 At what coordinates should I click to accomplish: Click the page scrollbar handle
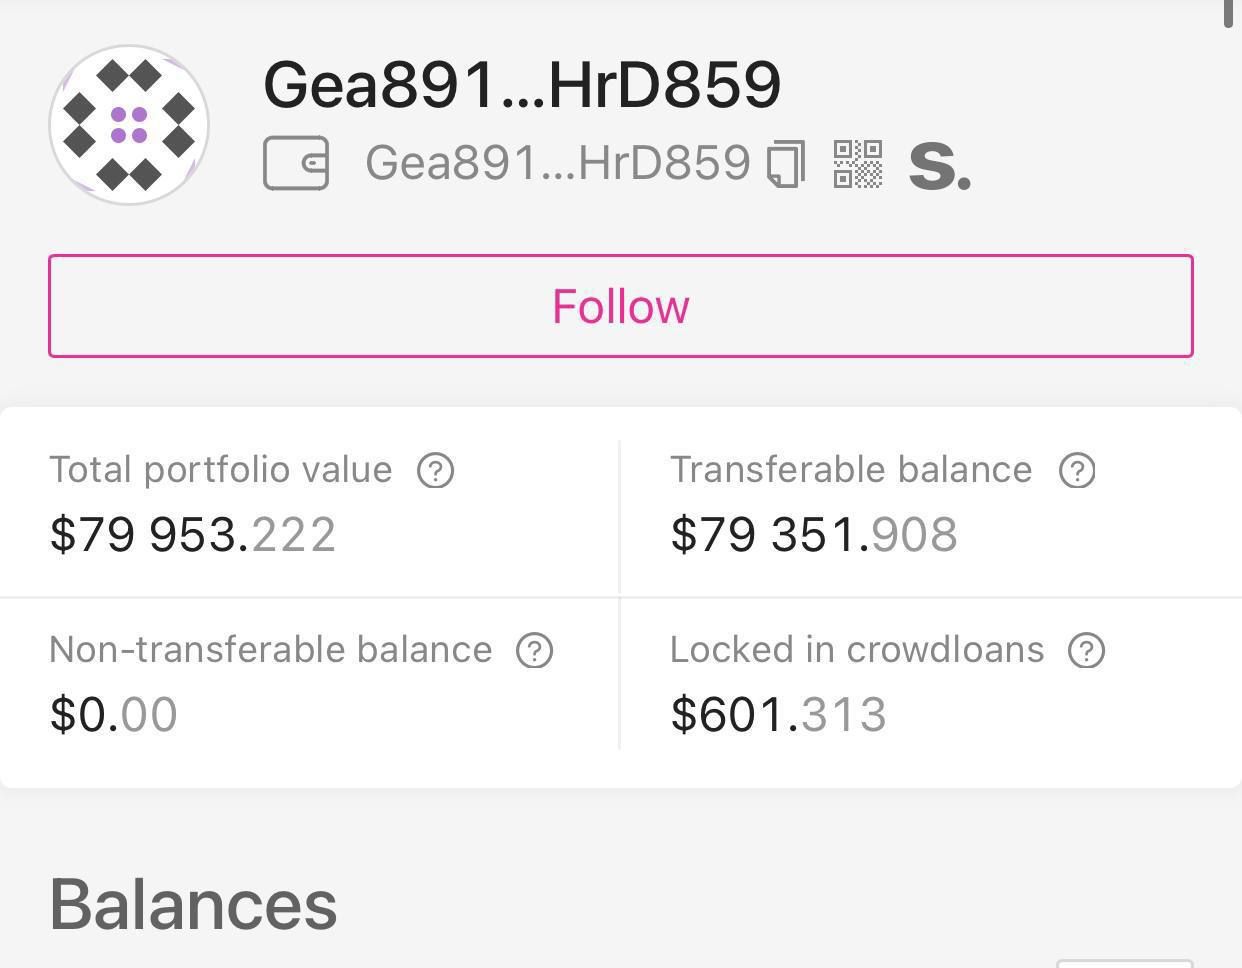1228,14
